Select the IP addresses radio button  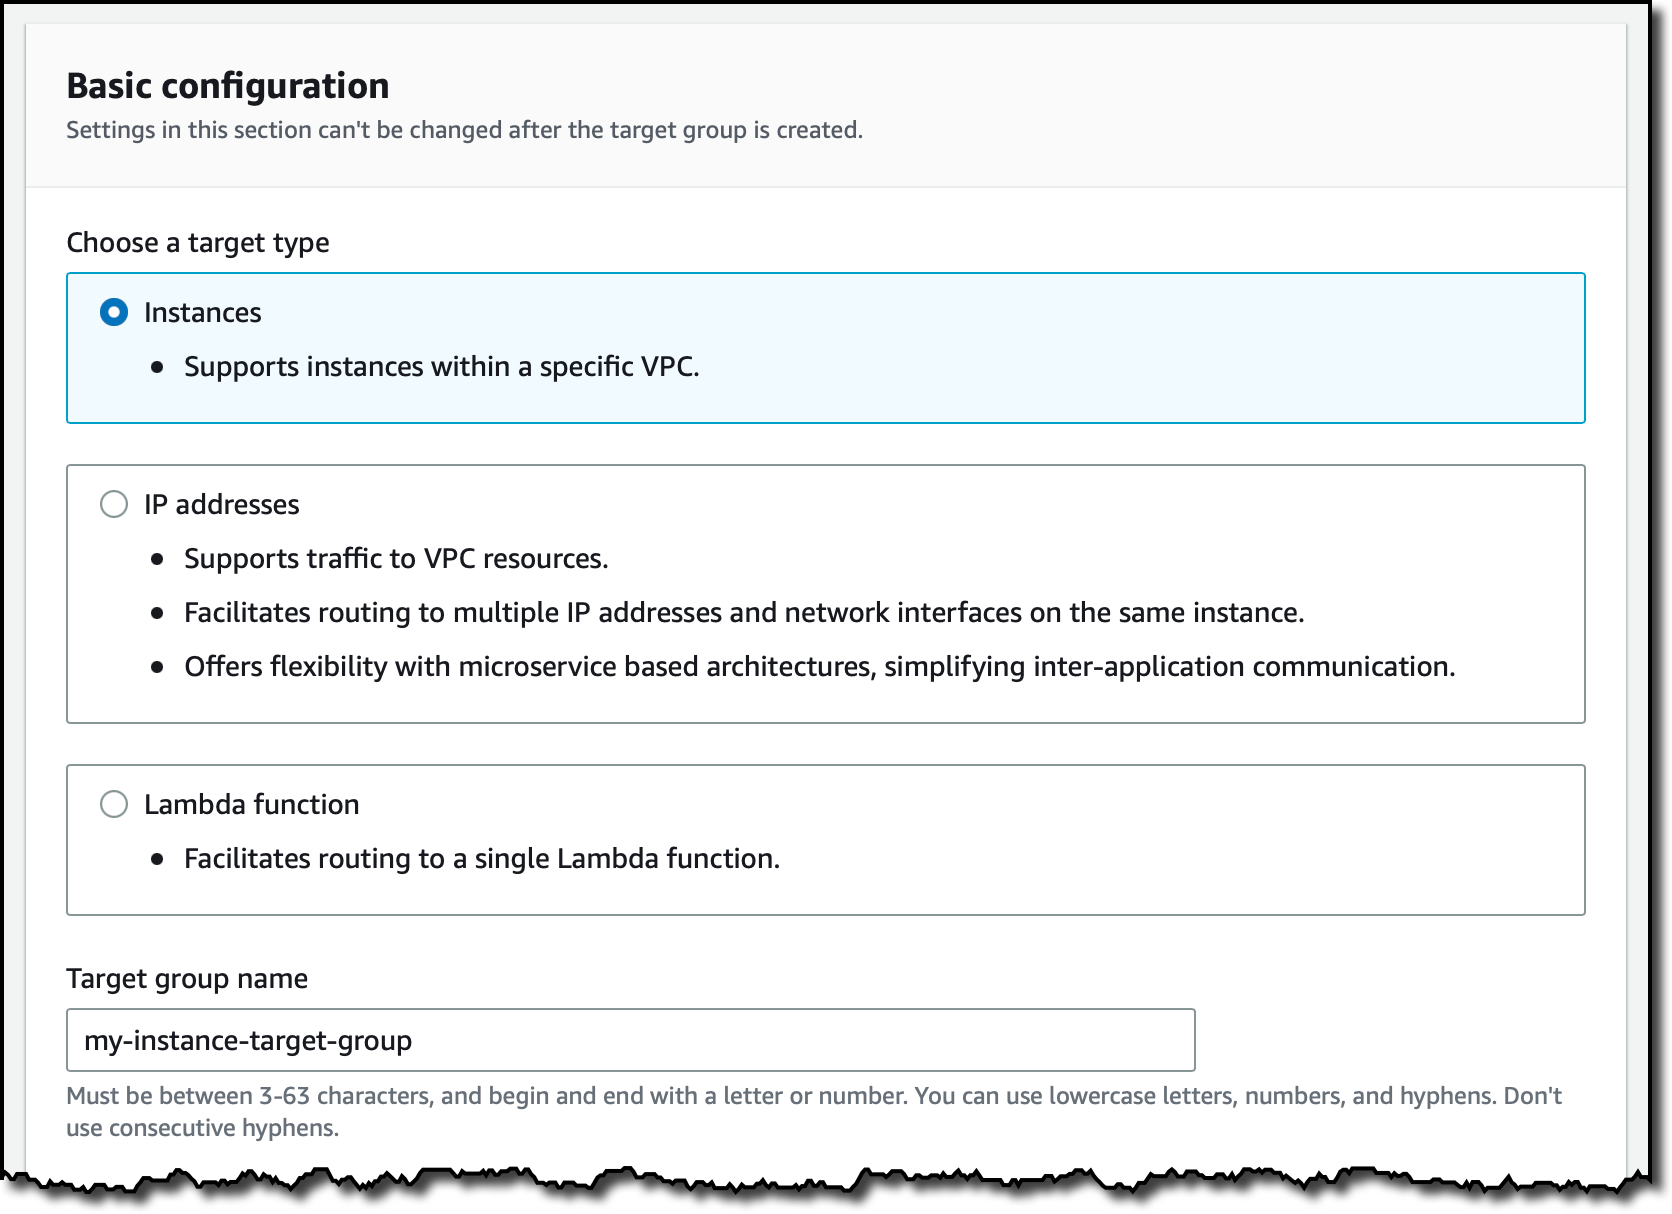114,504
